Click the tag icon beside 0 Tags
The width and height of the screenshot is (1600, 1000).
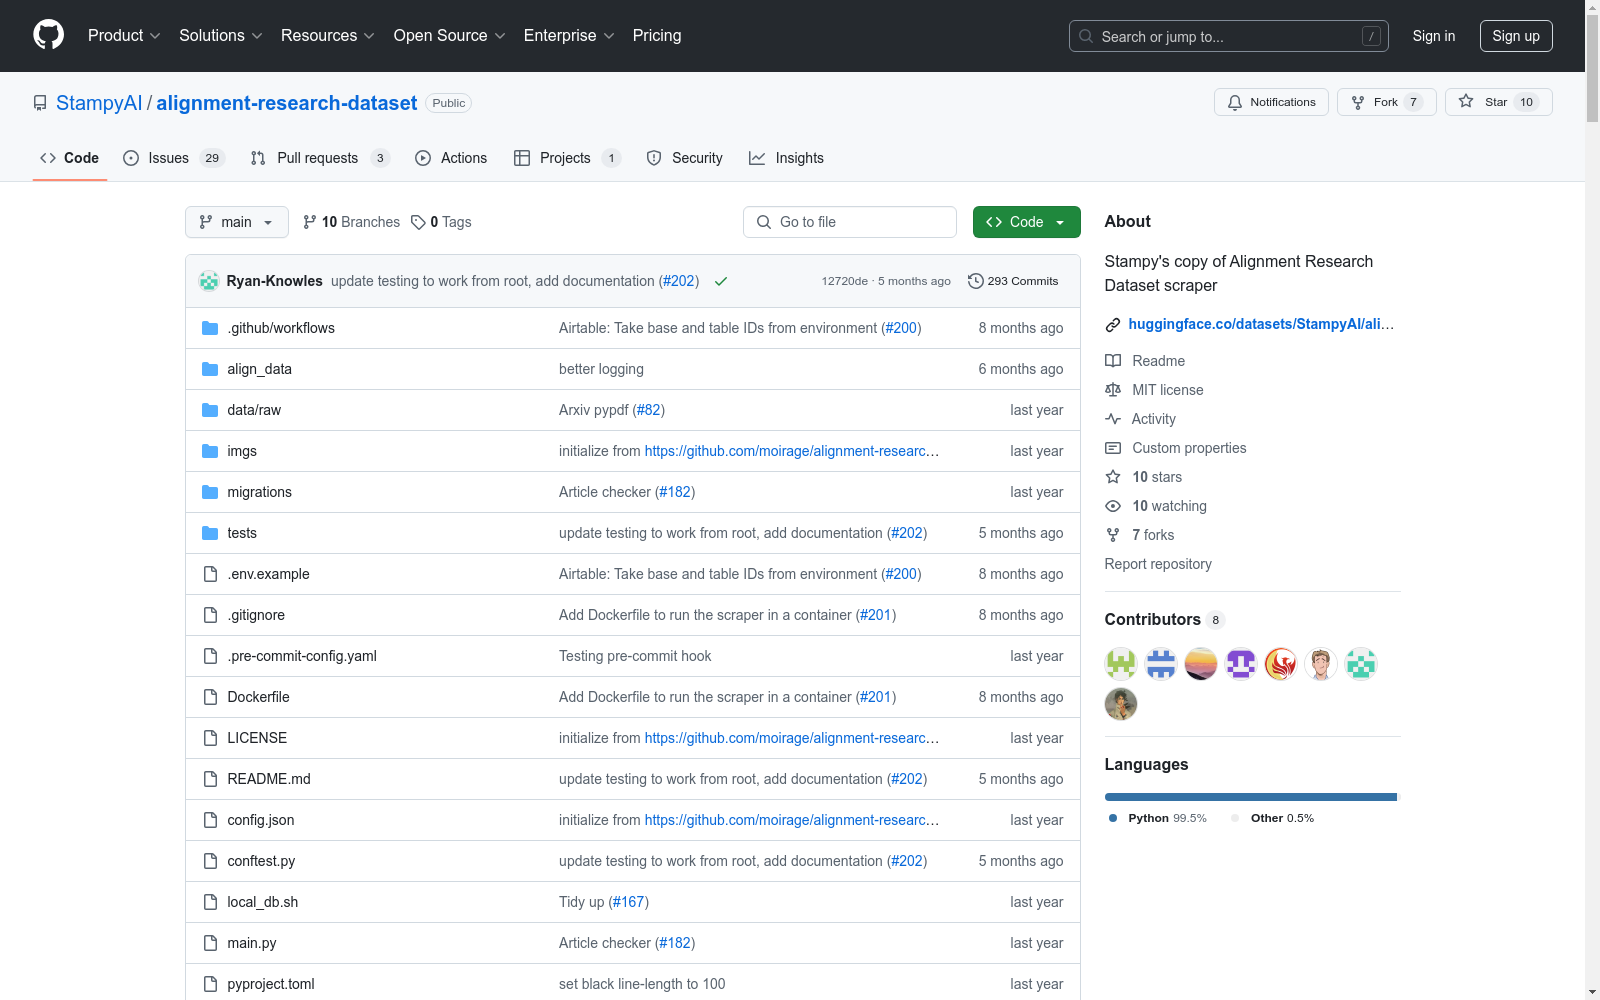tap(418, 222)
